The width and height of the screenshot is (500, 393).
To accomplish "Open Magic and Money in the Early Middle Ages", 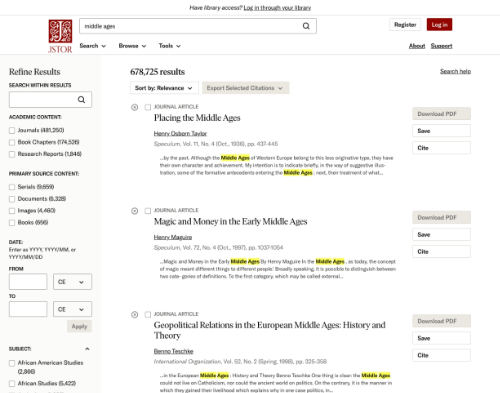I will [230, 222].
